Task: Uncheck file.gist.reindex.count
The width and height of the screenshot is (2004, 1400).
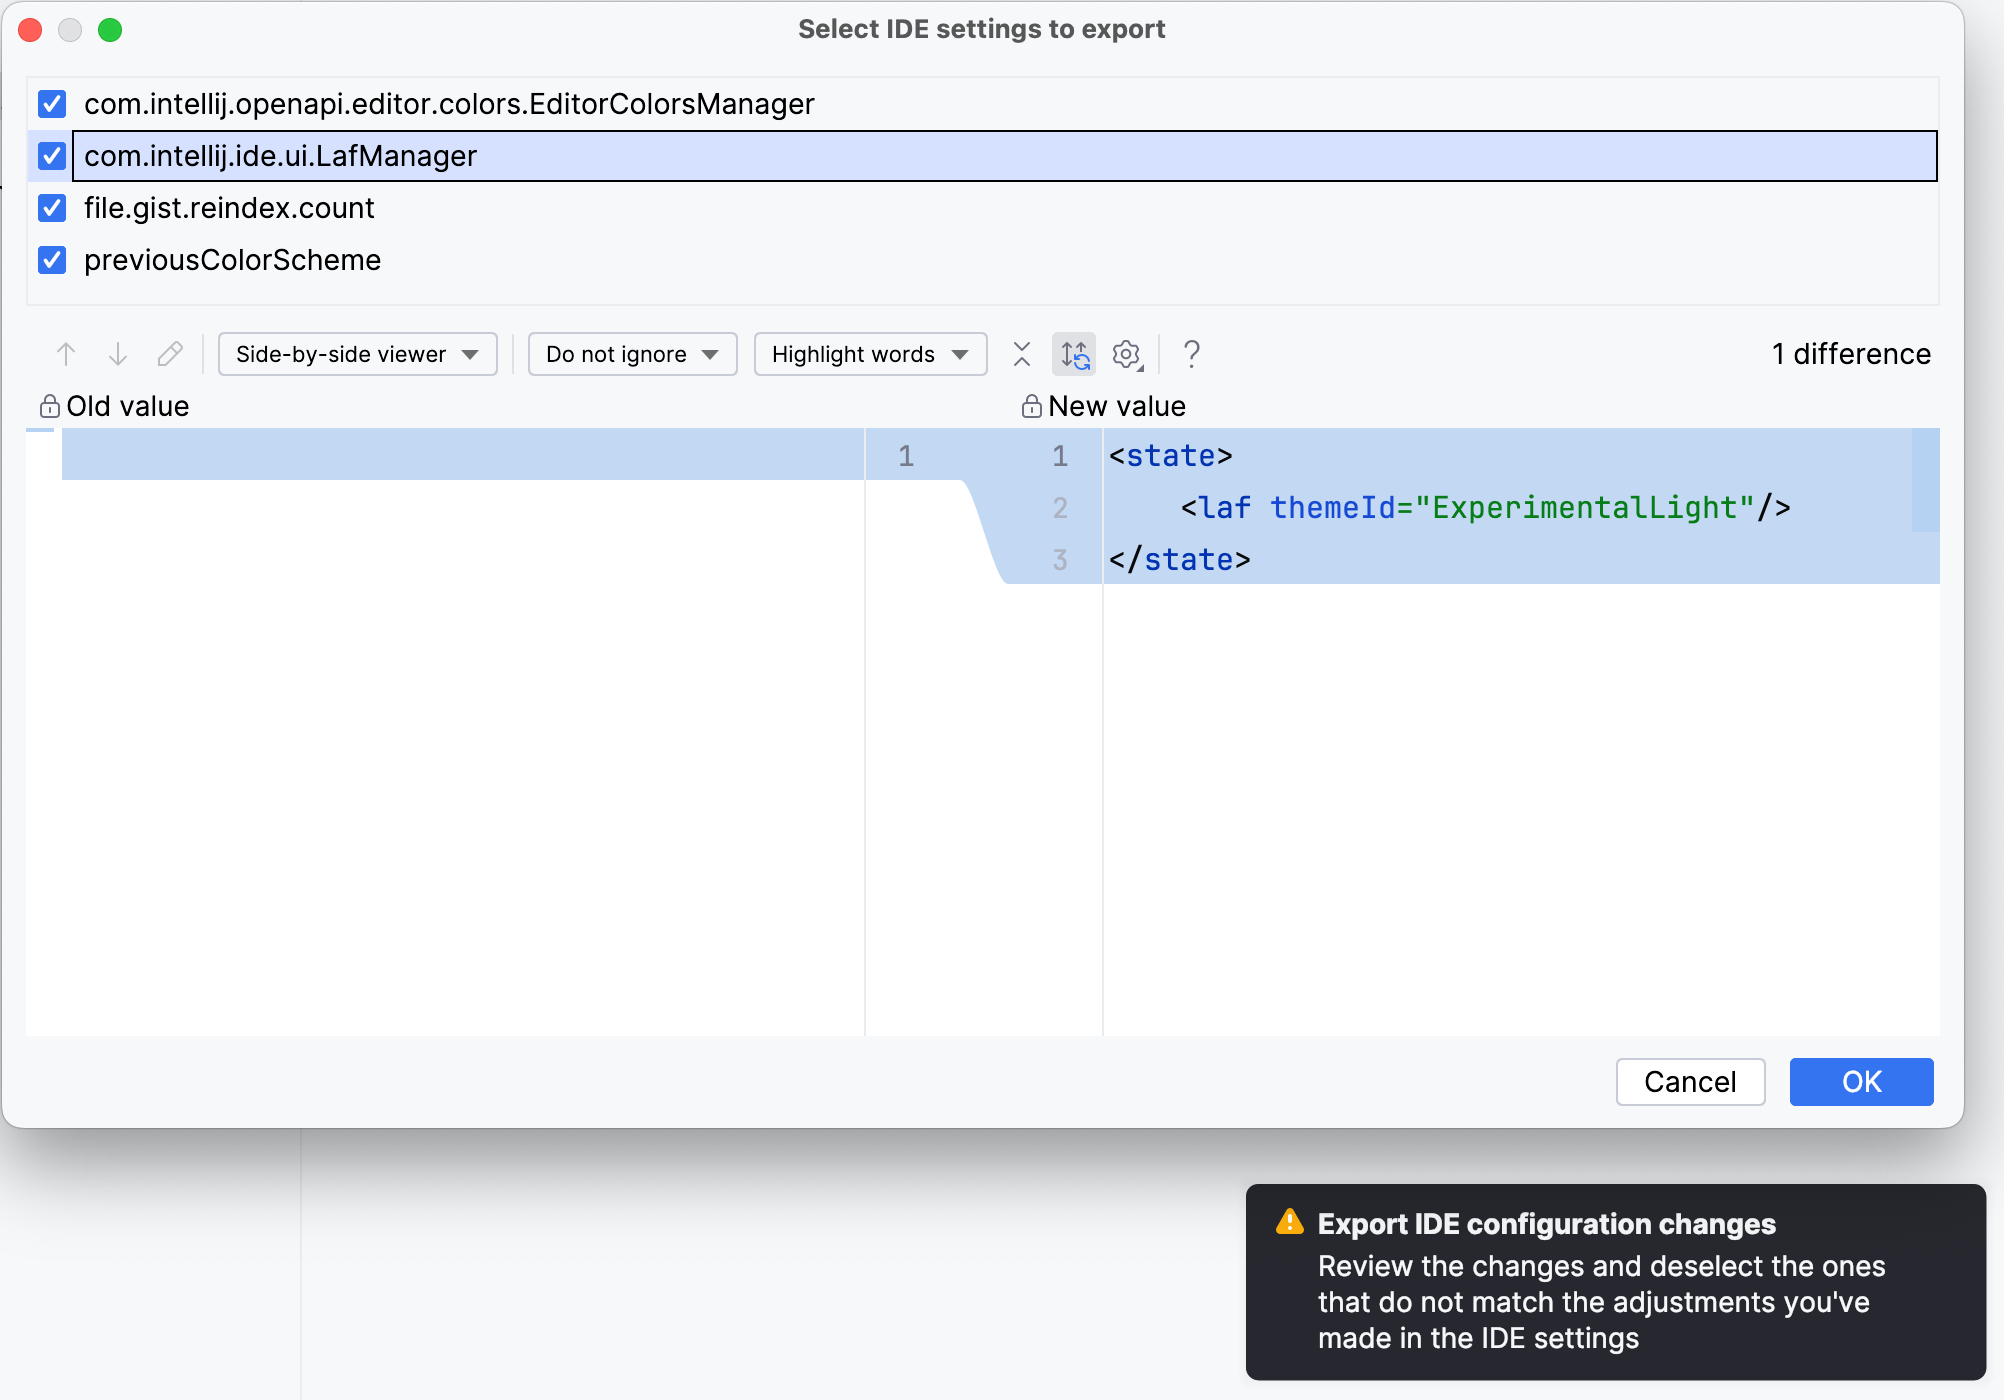Action: click(x=51, y=208)
